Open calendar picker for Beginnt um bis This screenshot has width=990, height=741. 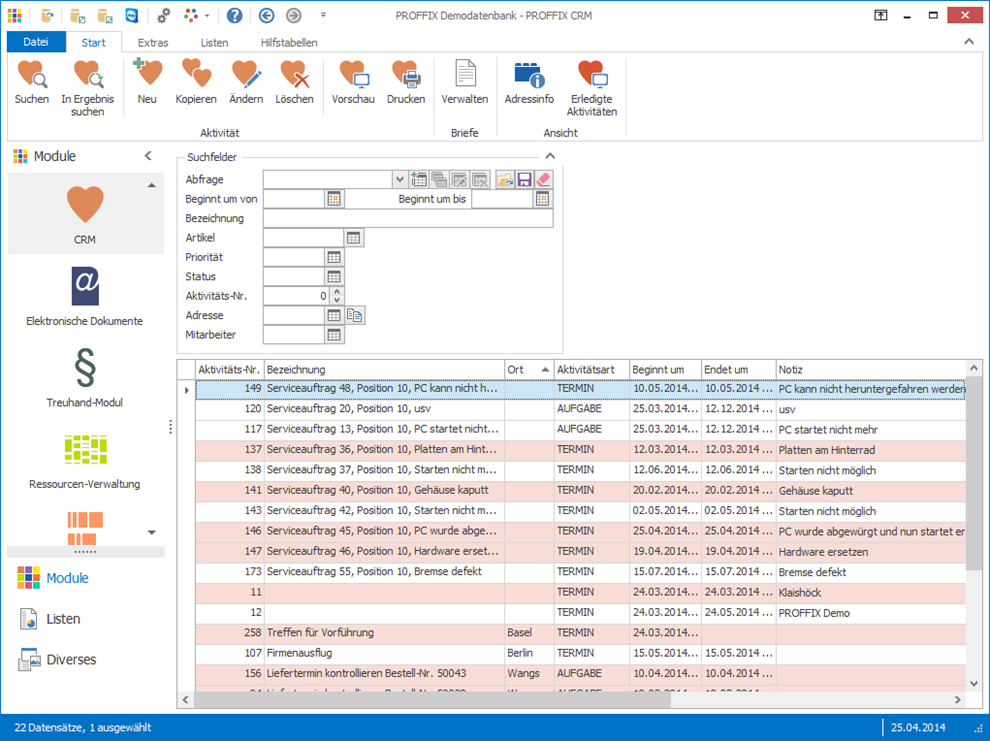tap(542, 199)
